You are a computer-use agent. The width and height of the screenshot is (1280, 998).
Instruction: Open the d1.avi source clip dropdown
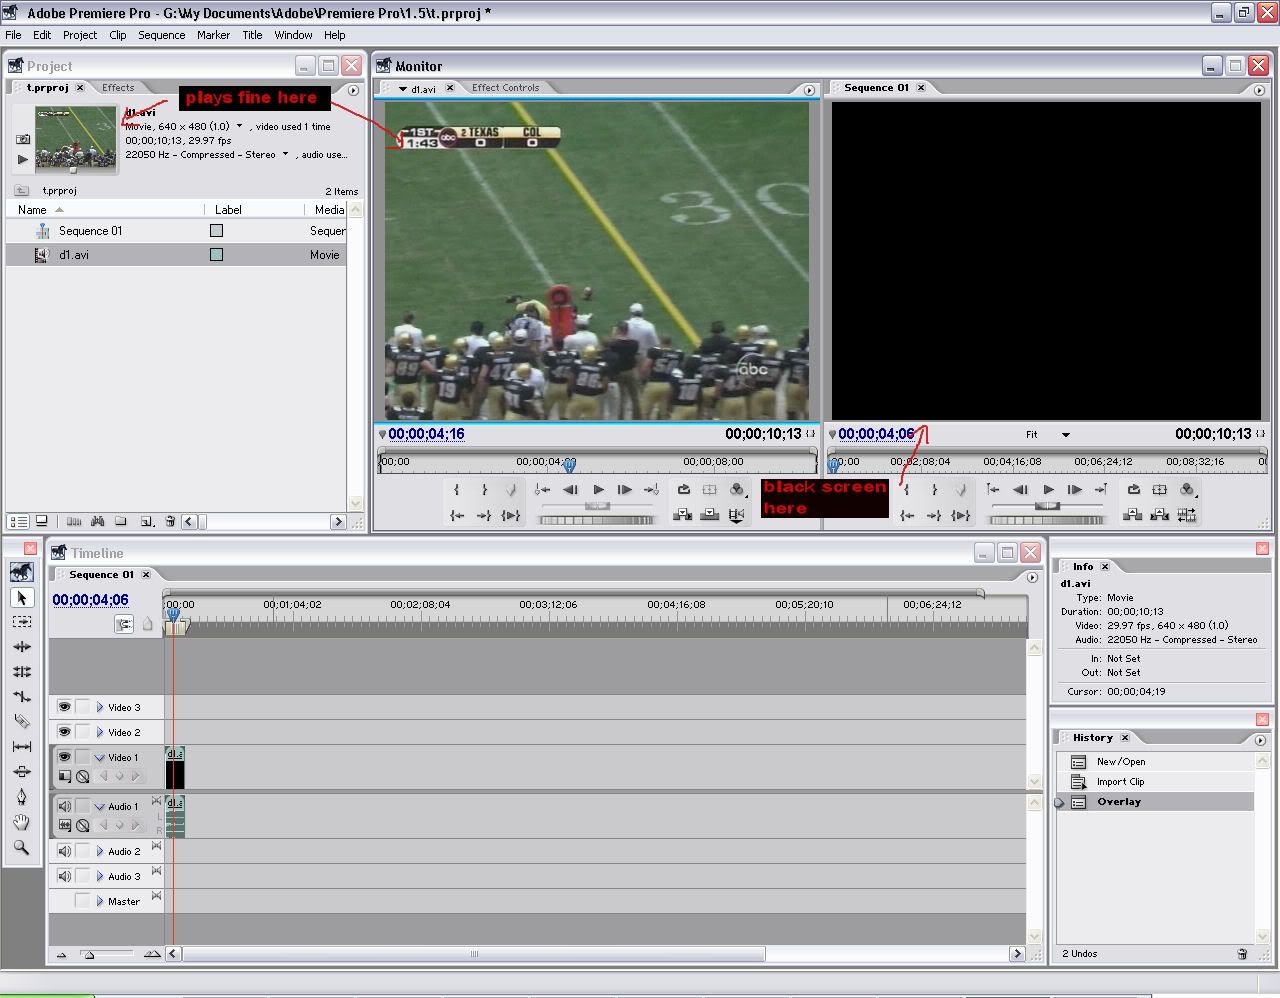coord(403,88)
